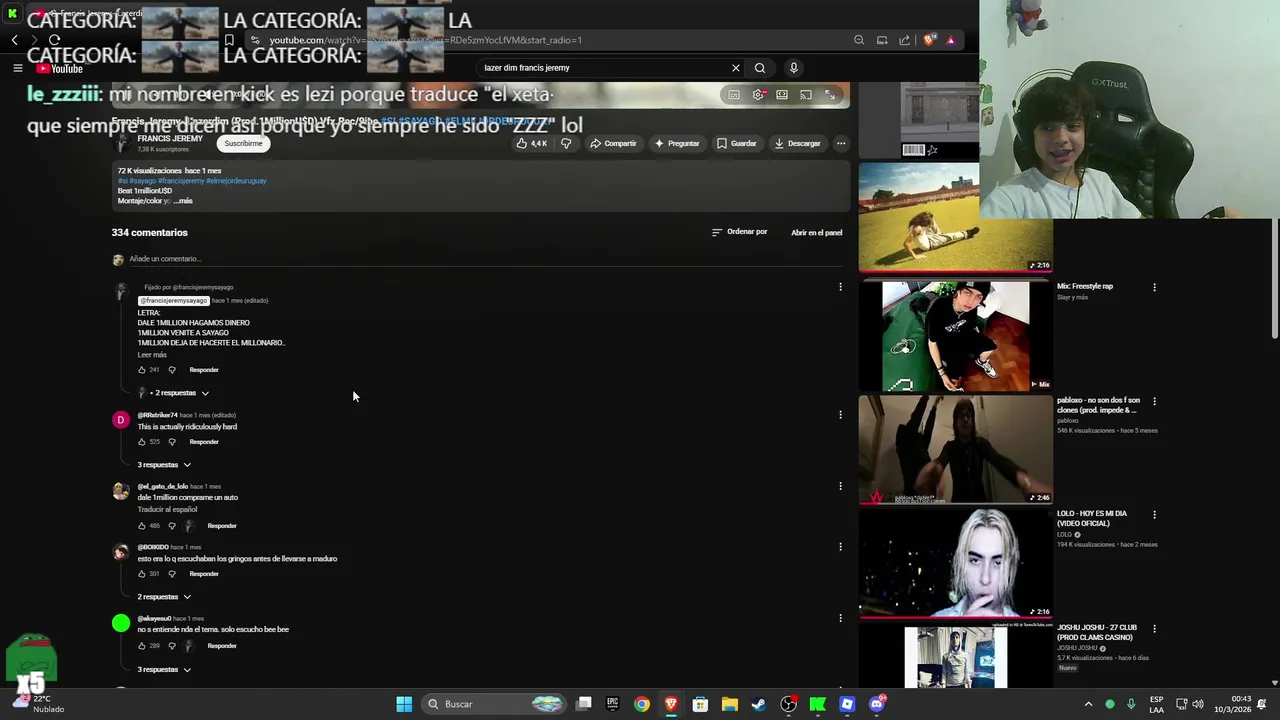Open the LOLO - HOY ES MI DIA thumbnail
This screenshot has width=1280, height=720.
955,563
